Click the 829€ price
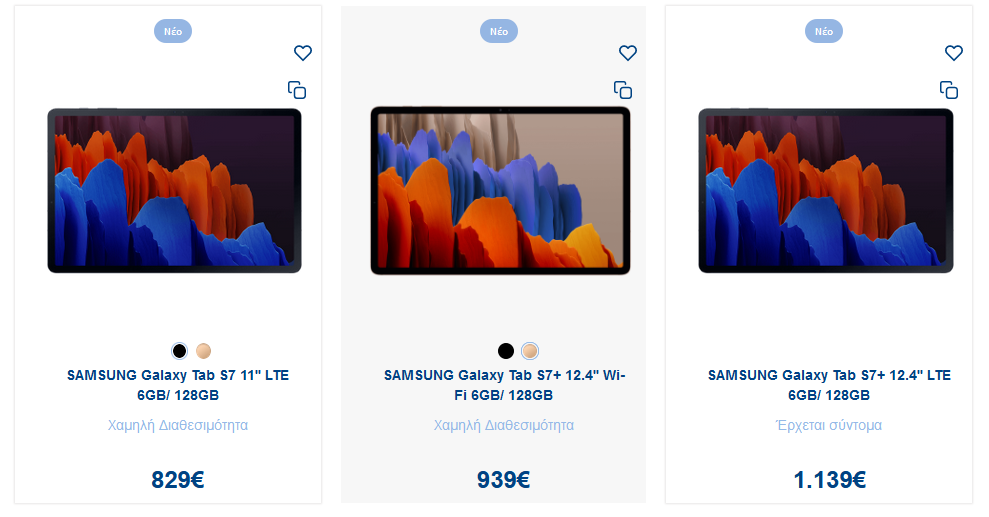Screen dimensions: 989x517 [178, 480]
